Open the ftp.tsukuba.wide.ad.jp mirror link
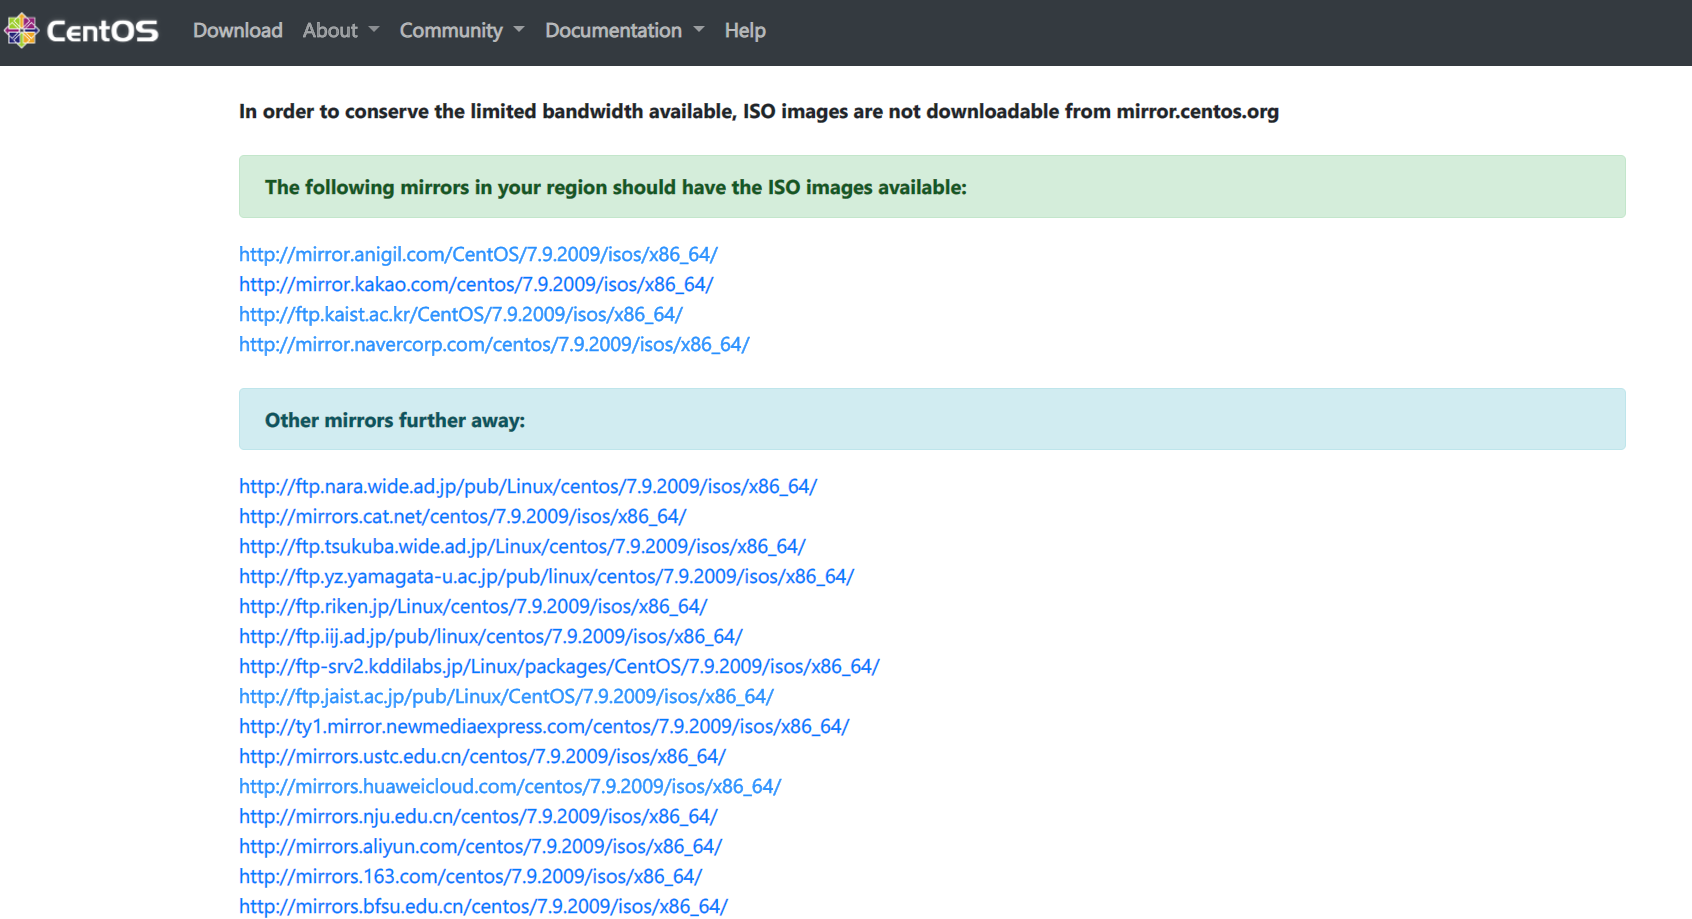This screenshot has height=919, width=1692. coord(522,546)
